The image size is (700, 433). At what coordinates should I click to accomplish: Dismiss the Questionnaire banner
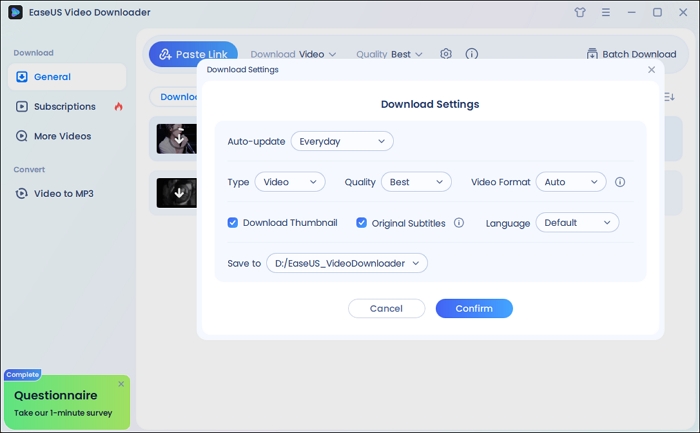click(121, 384)
